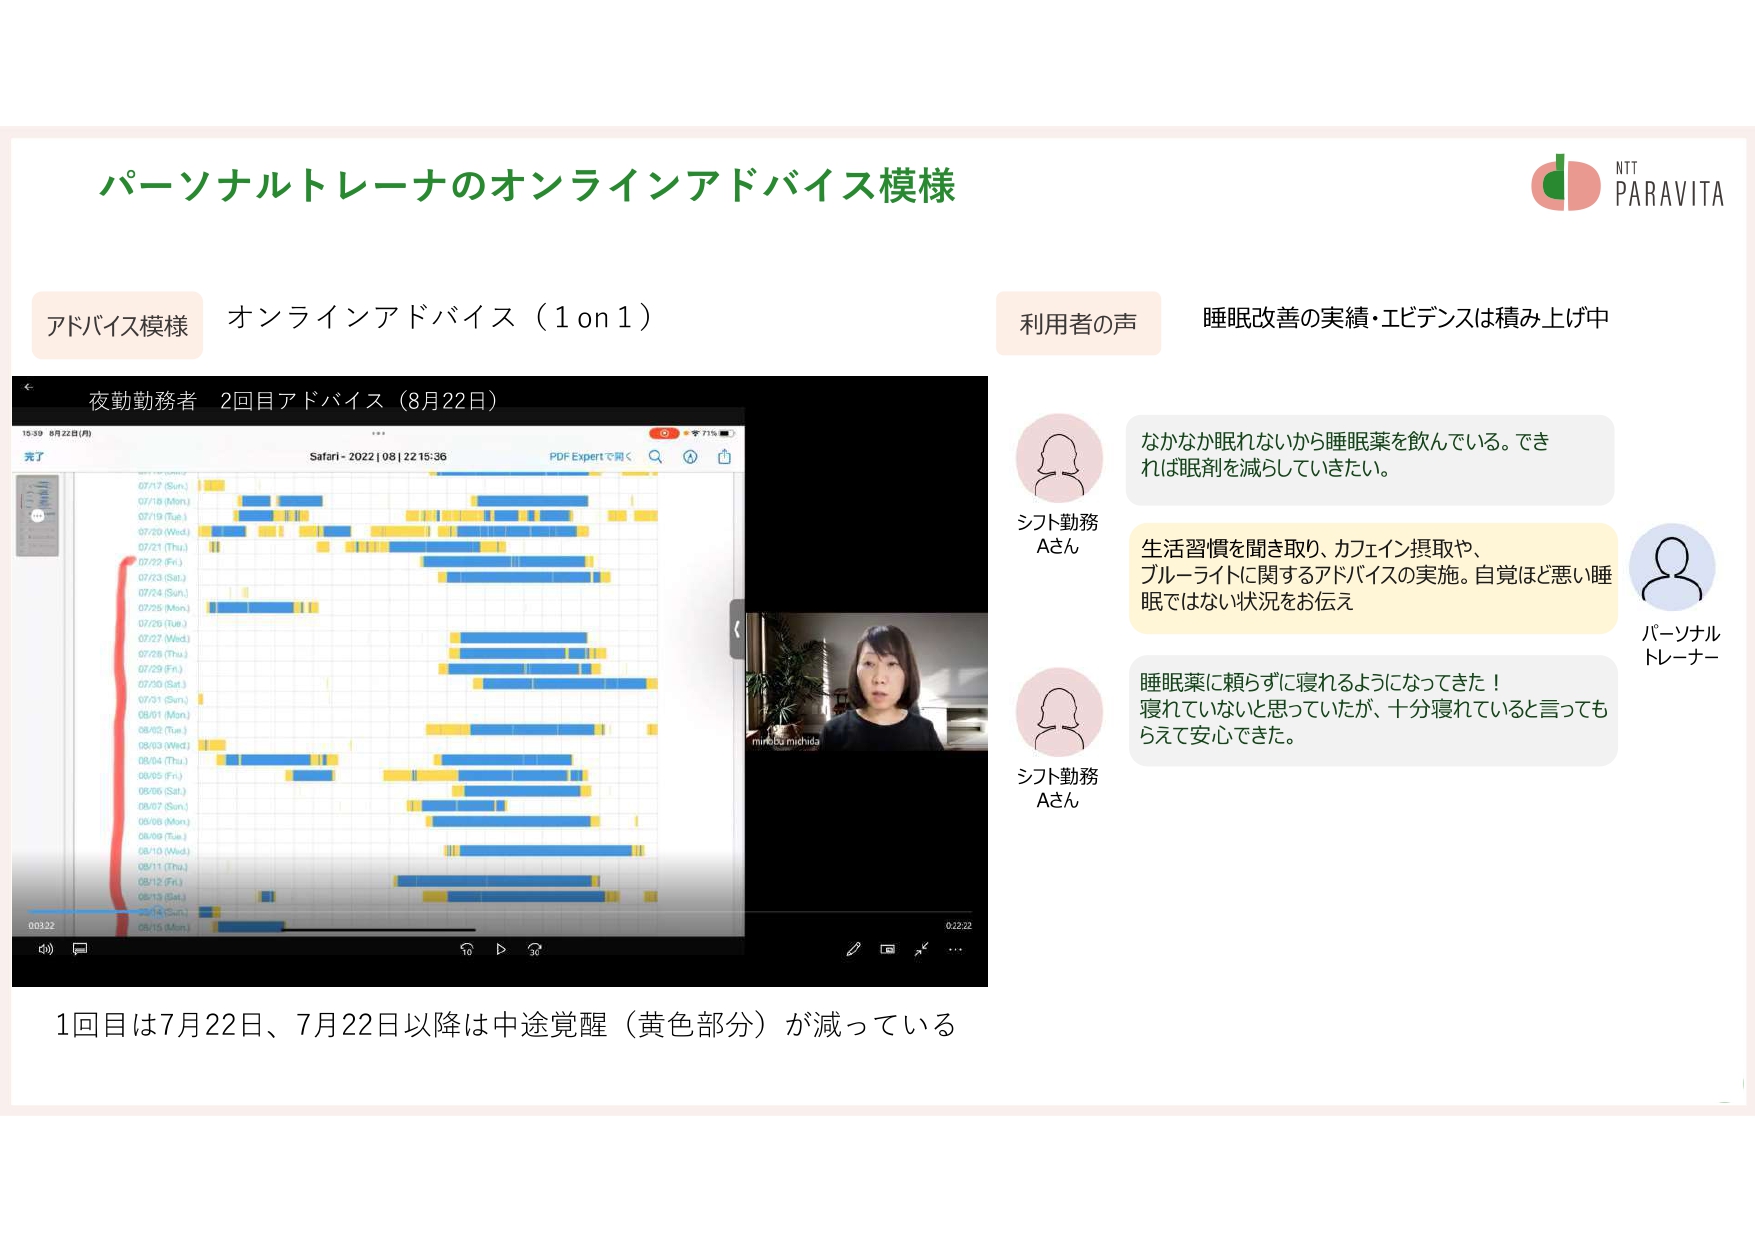1755x1241 pixels.
Task: Open the file in PDF Expert link
Action: (590, 457)
